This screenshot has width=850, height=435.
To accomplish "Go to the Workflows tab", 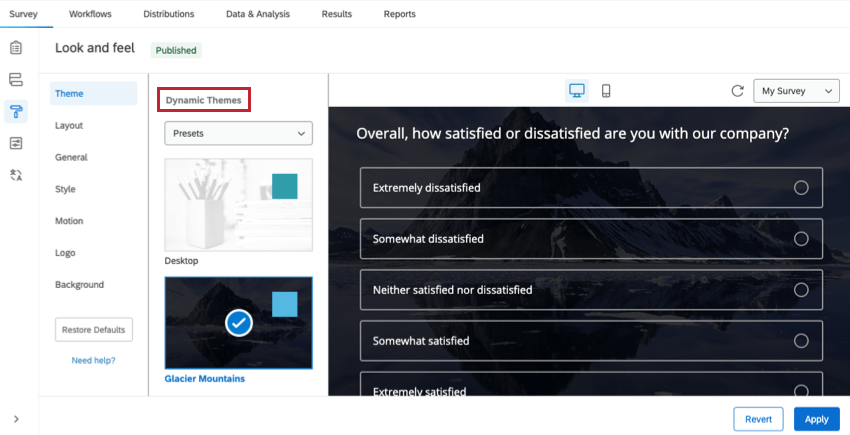I will (x=90, y=14).
